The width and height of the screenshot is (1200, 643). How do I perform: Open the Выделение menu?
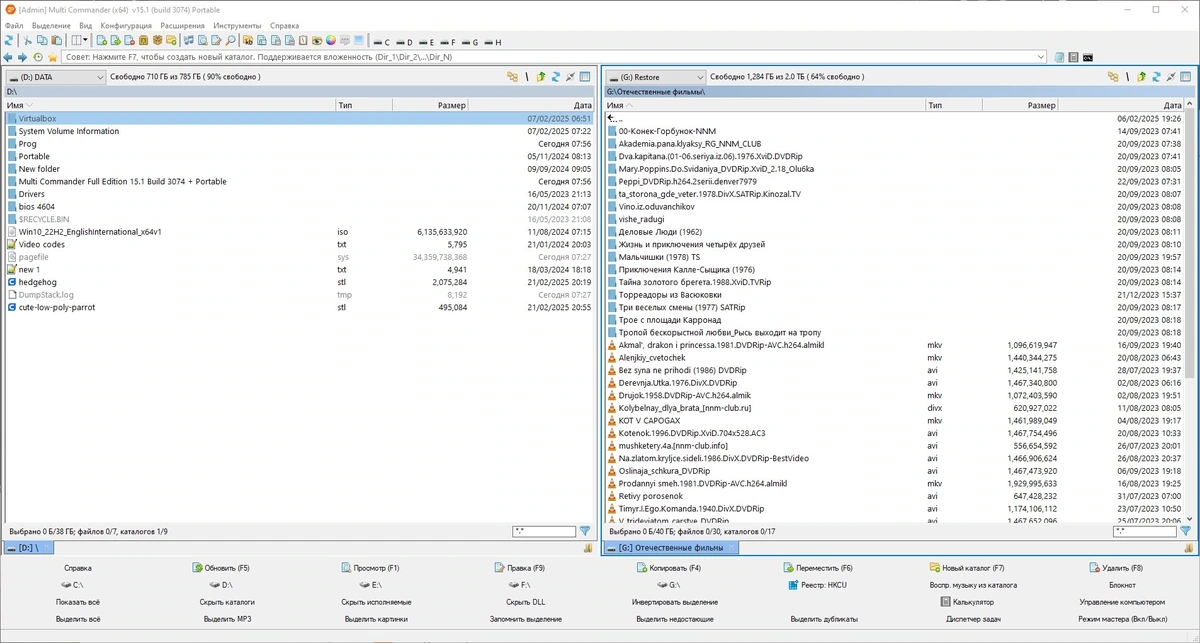point(51,25)
